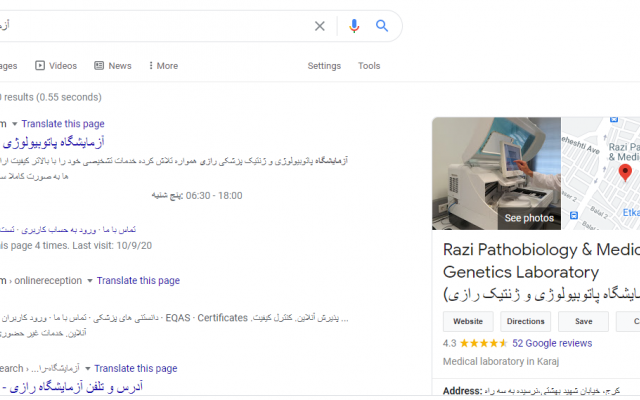Image resolution: width=640 pixels, height=400 pixels.
Task: Start voice search with the microphone icon
Action: [354, 26]
